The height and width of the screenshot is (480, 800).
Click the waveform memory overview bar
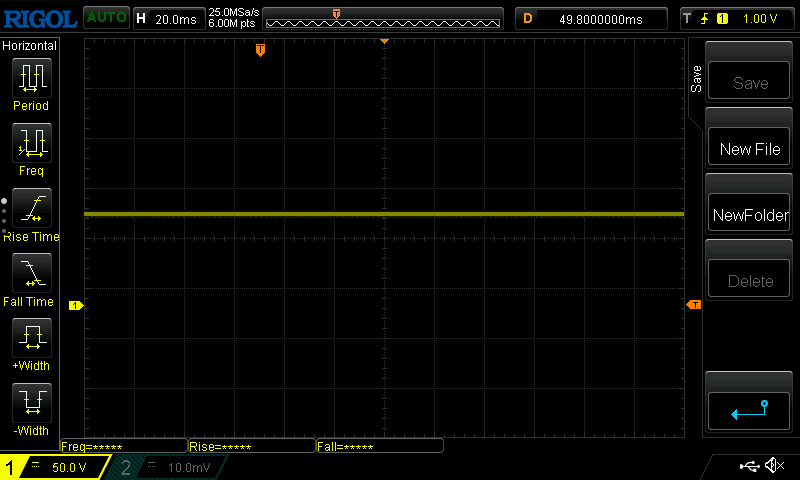click(383, 19)
